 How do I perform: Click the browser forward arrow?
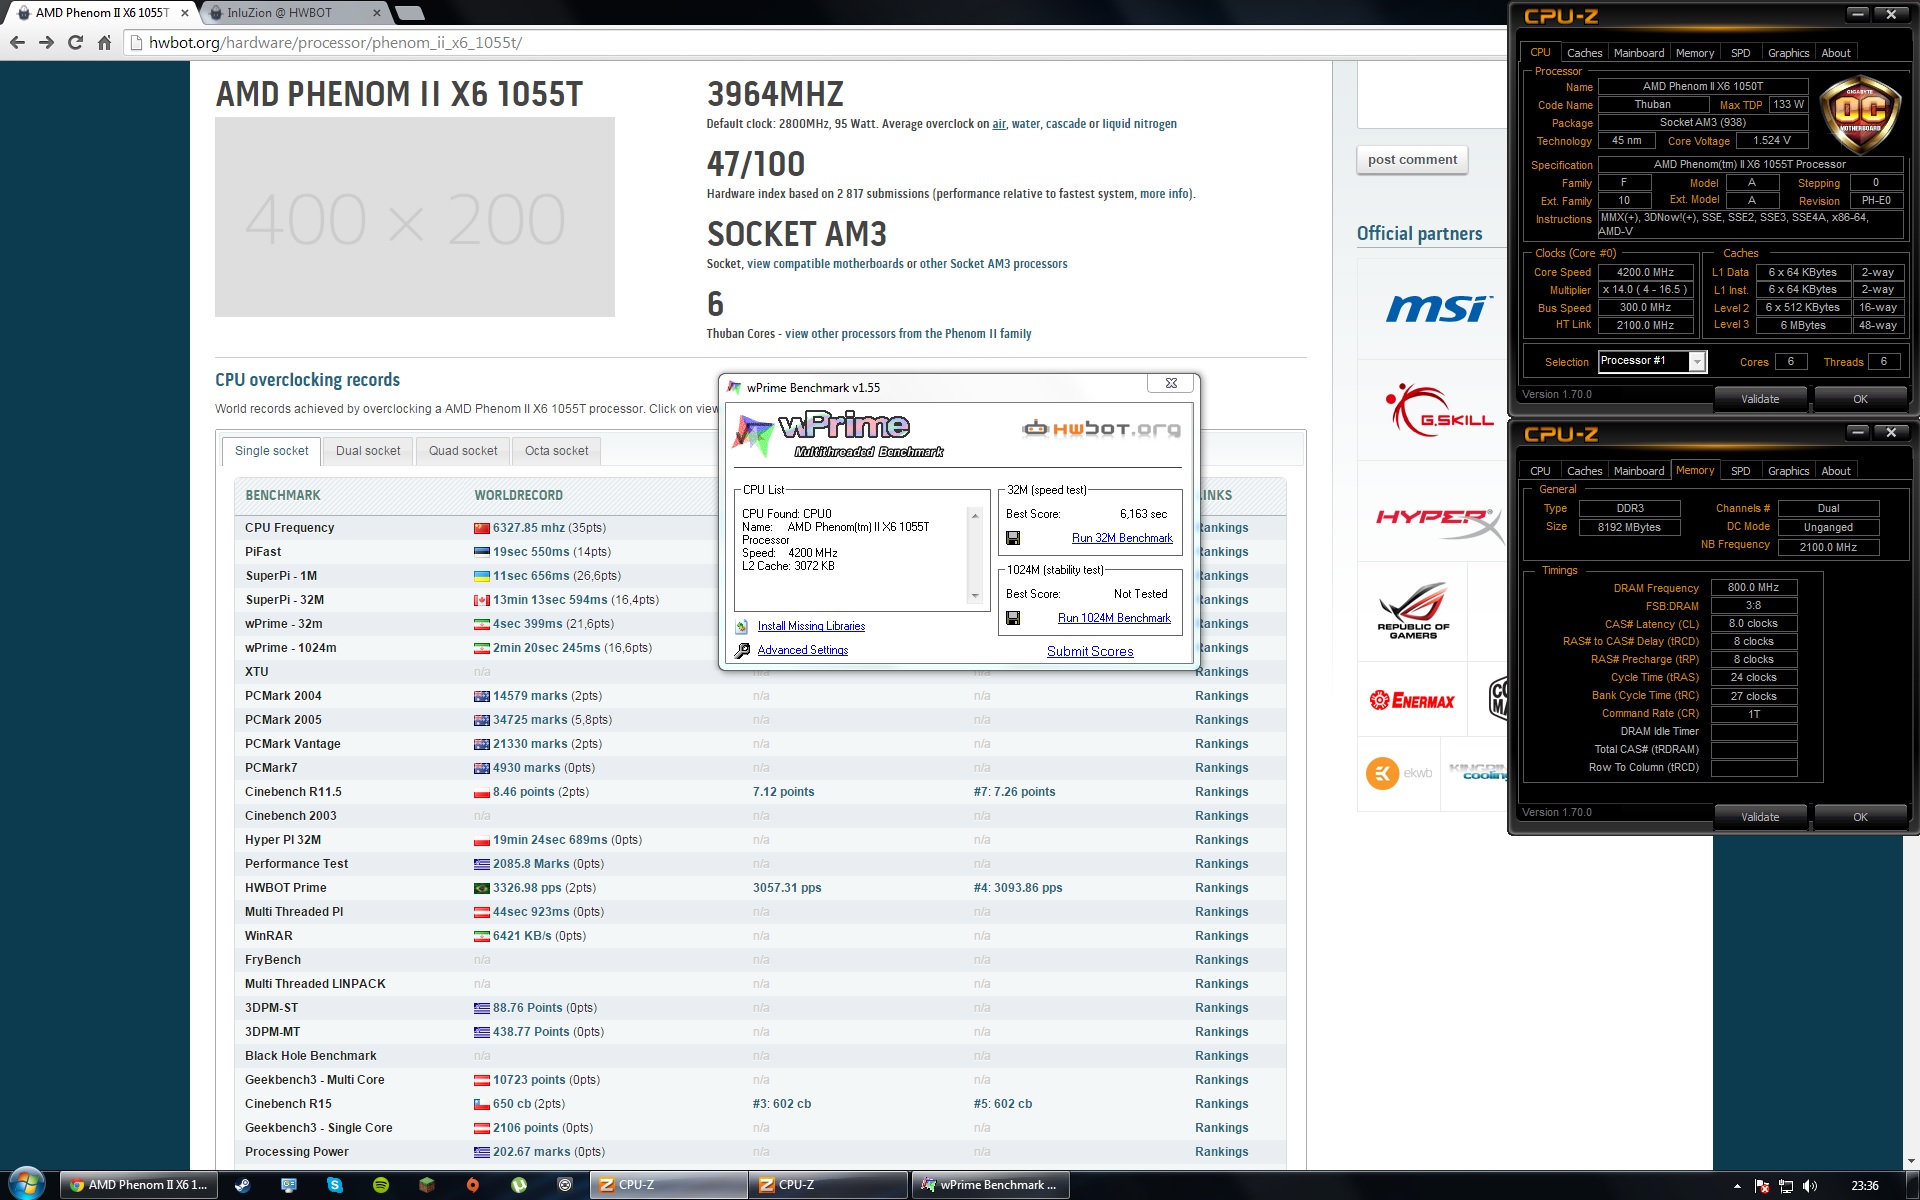coord(46,43)
